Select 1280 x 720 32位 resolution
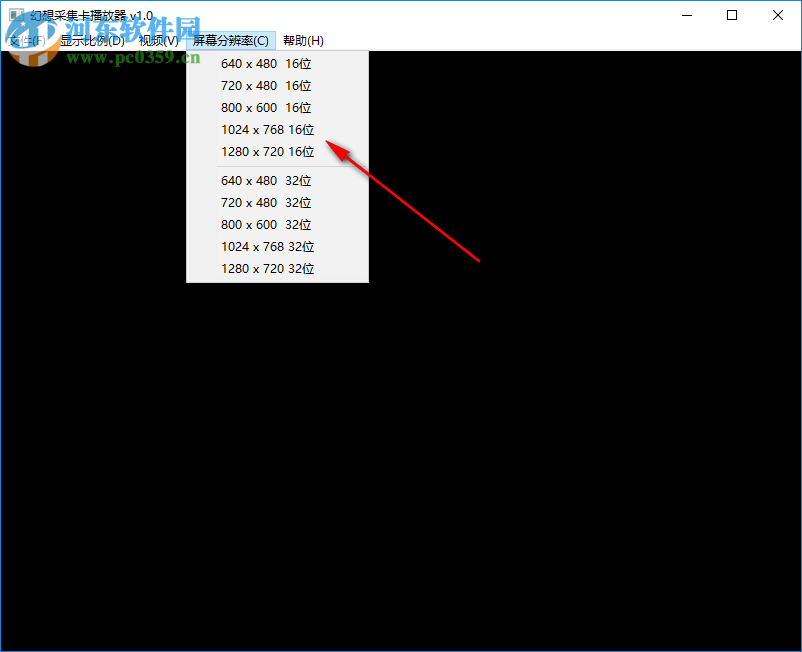 (277, 269)
